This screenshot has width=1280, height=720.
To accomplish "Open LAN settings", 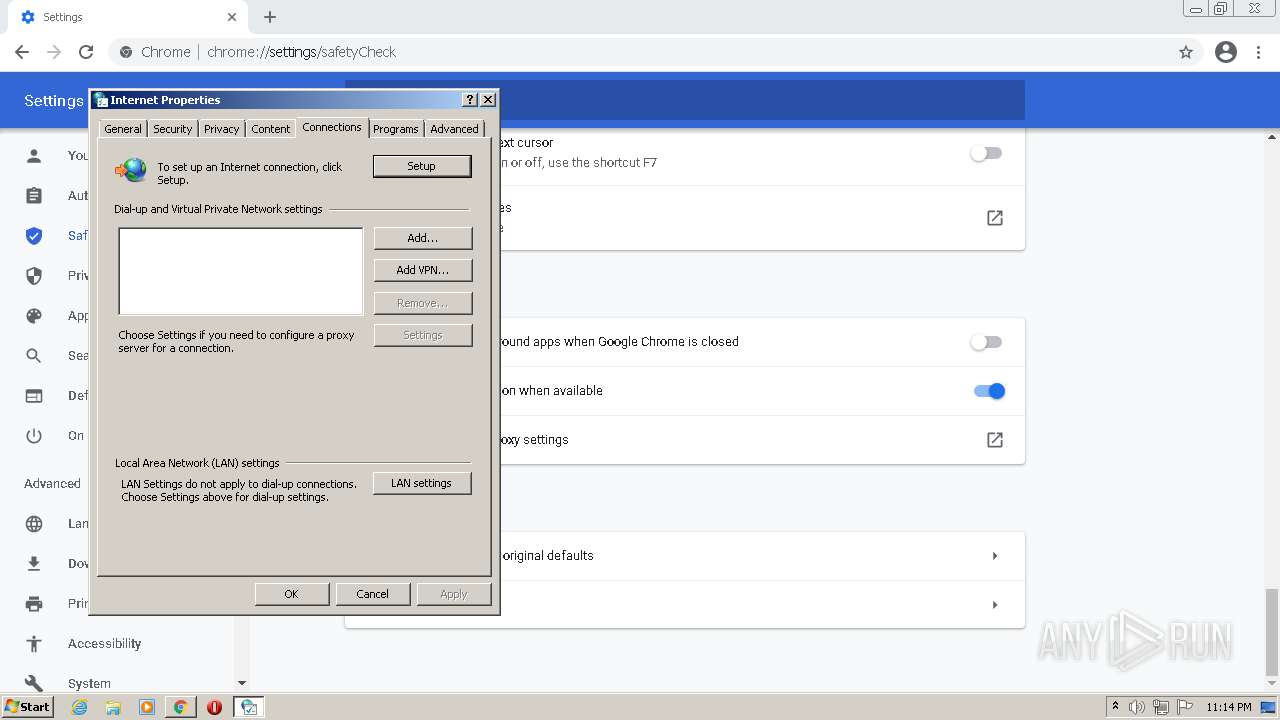I will pyautogui.click(x=421, y=483).
